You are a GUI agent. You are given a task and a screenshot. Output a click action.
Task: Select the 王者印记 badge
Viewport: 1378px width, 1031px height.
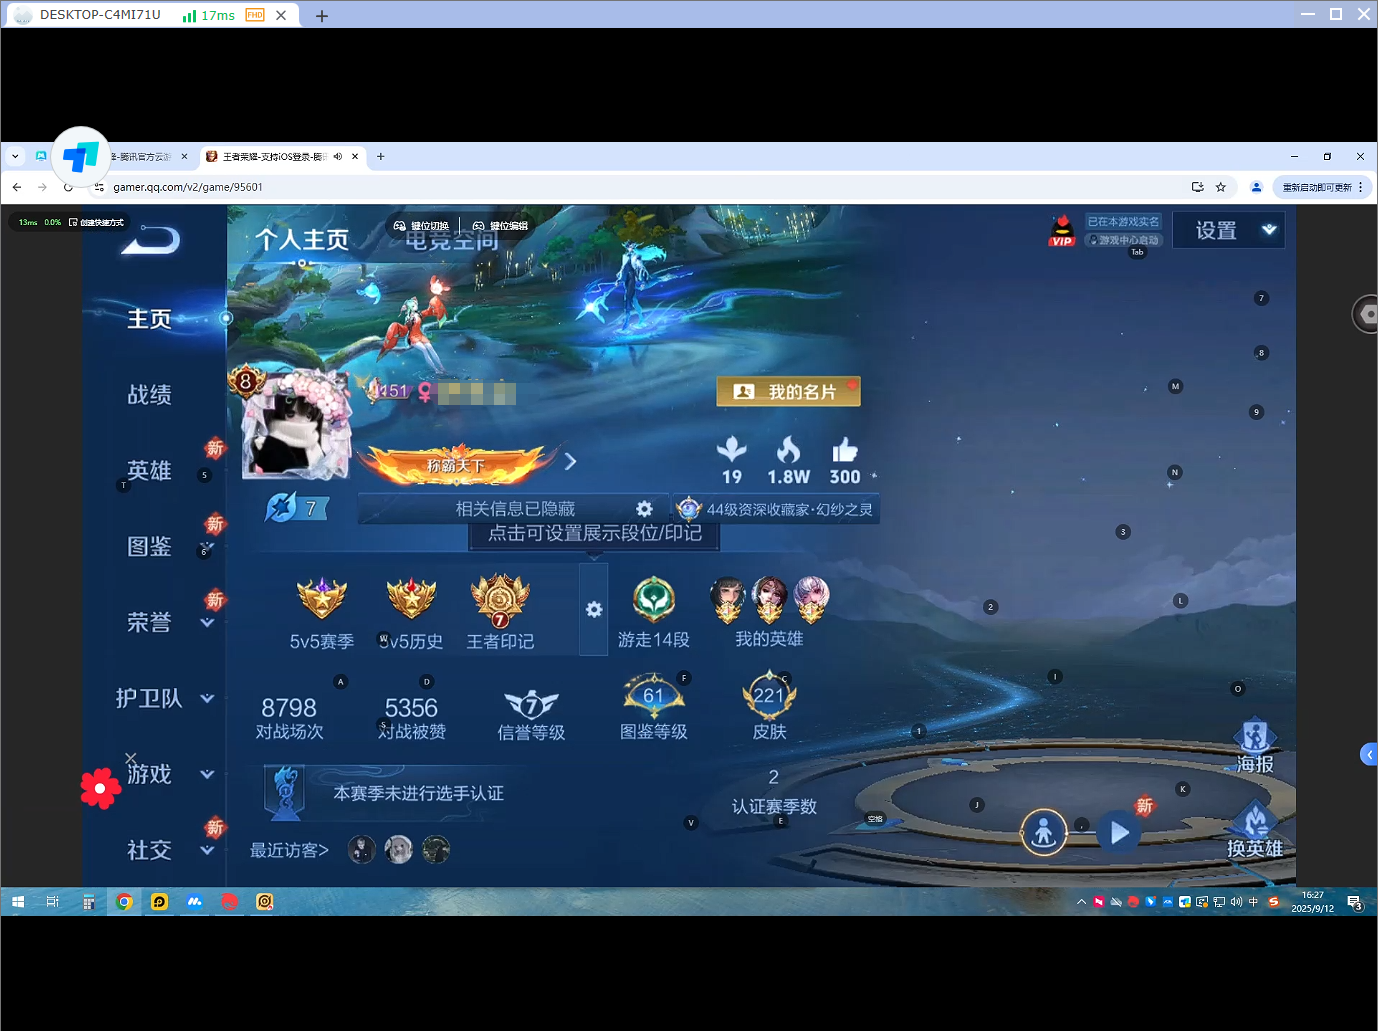(x=500, y=613)
